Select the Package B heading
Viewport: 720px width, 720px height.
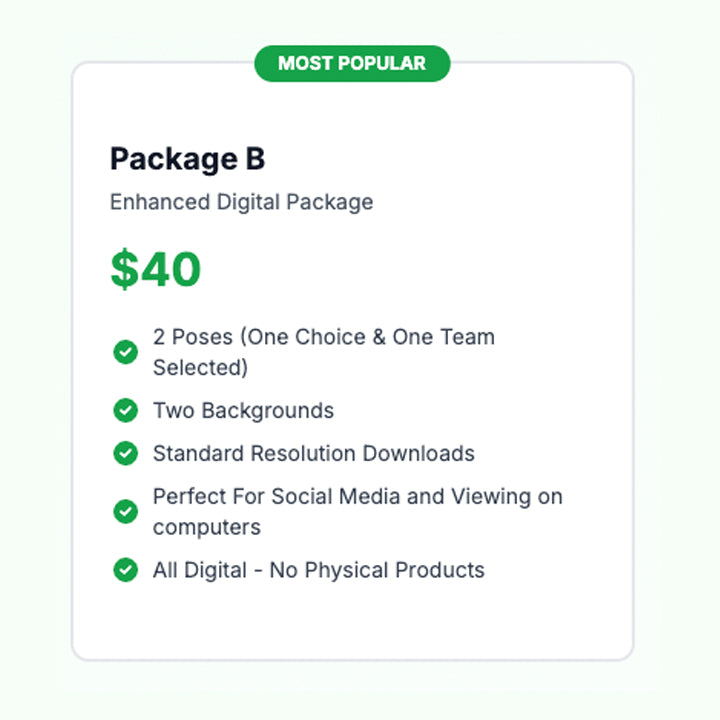(187, 159)
